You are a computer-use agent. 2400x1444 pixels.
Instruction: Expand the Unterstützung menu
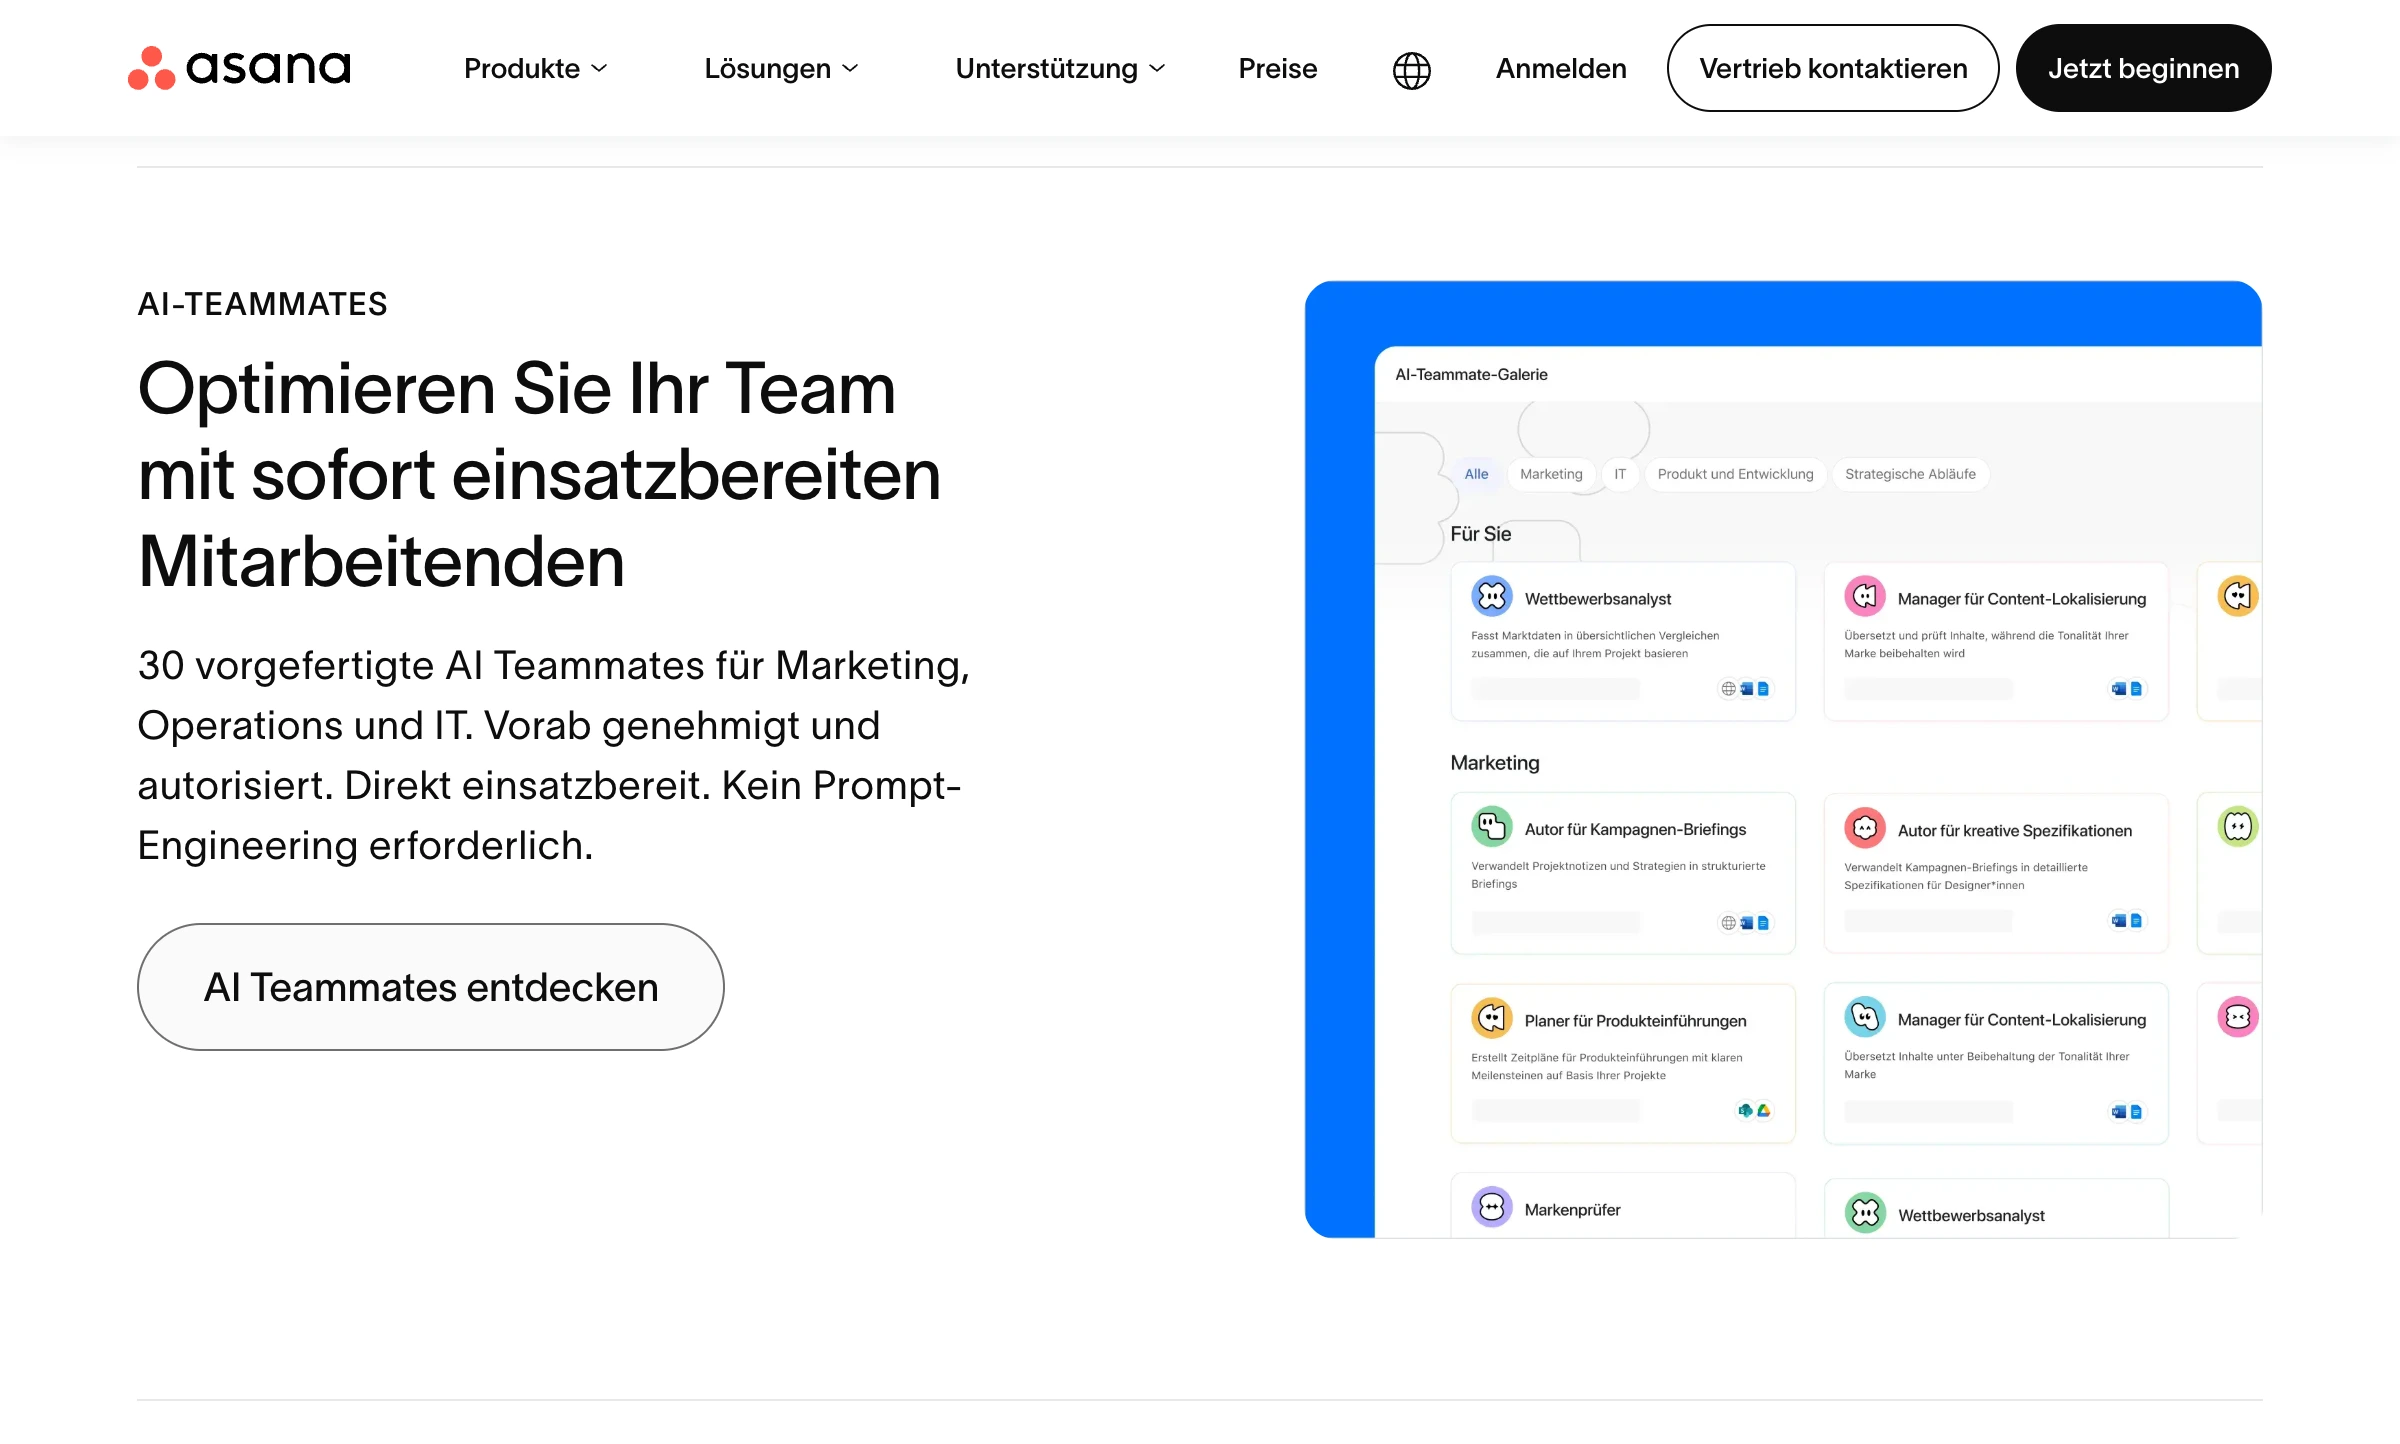1060,68
